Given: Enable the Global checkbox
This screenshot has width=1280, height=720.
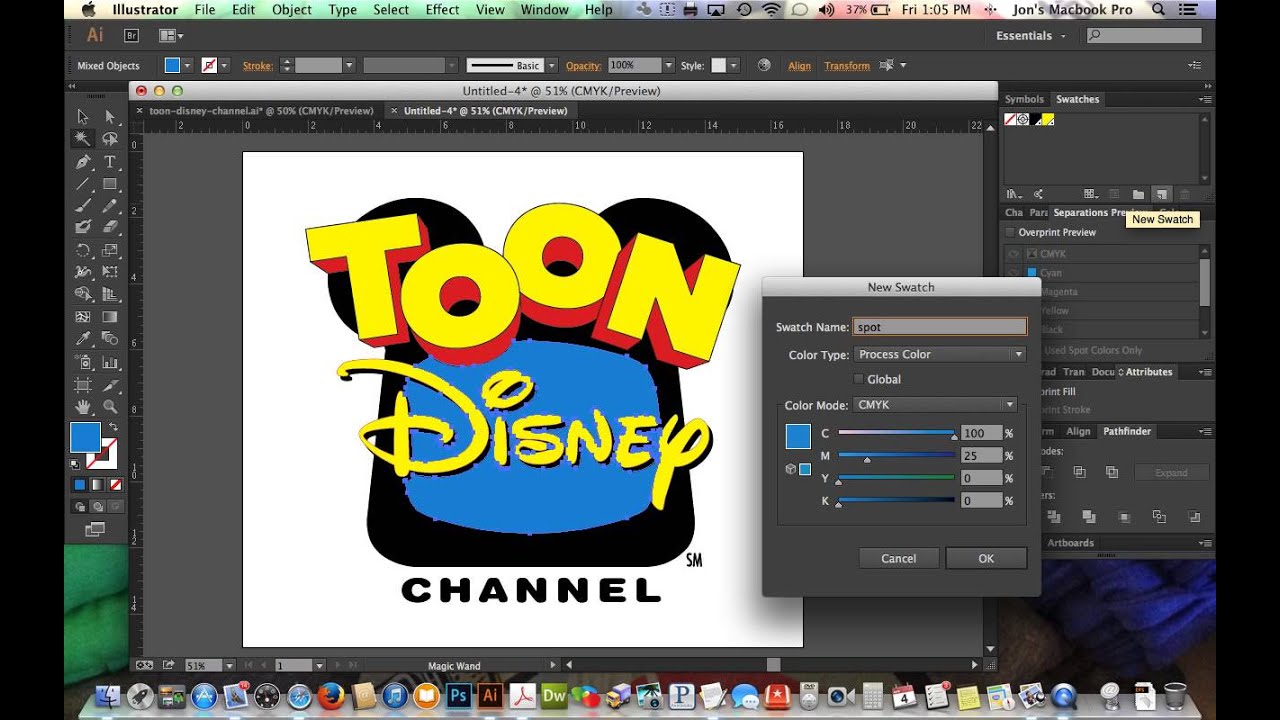Looking at the screenshot, I should click(x=858, y=379).
